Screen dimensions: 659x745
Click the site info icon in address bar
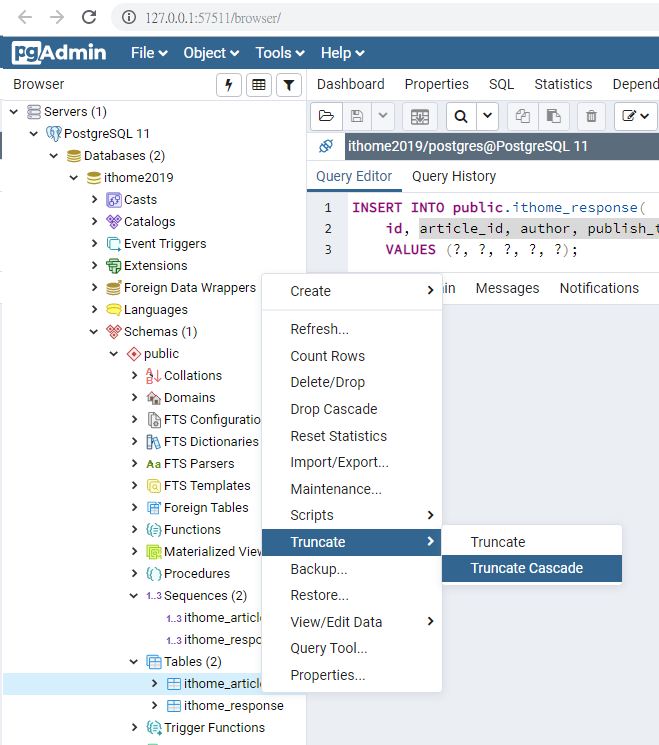coord(129,18)
